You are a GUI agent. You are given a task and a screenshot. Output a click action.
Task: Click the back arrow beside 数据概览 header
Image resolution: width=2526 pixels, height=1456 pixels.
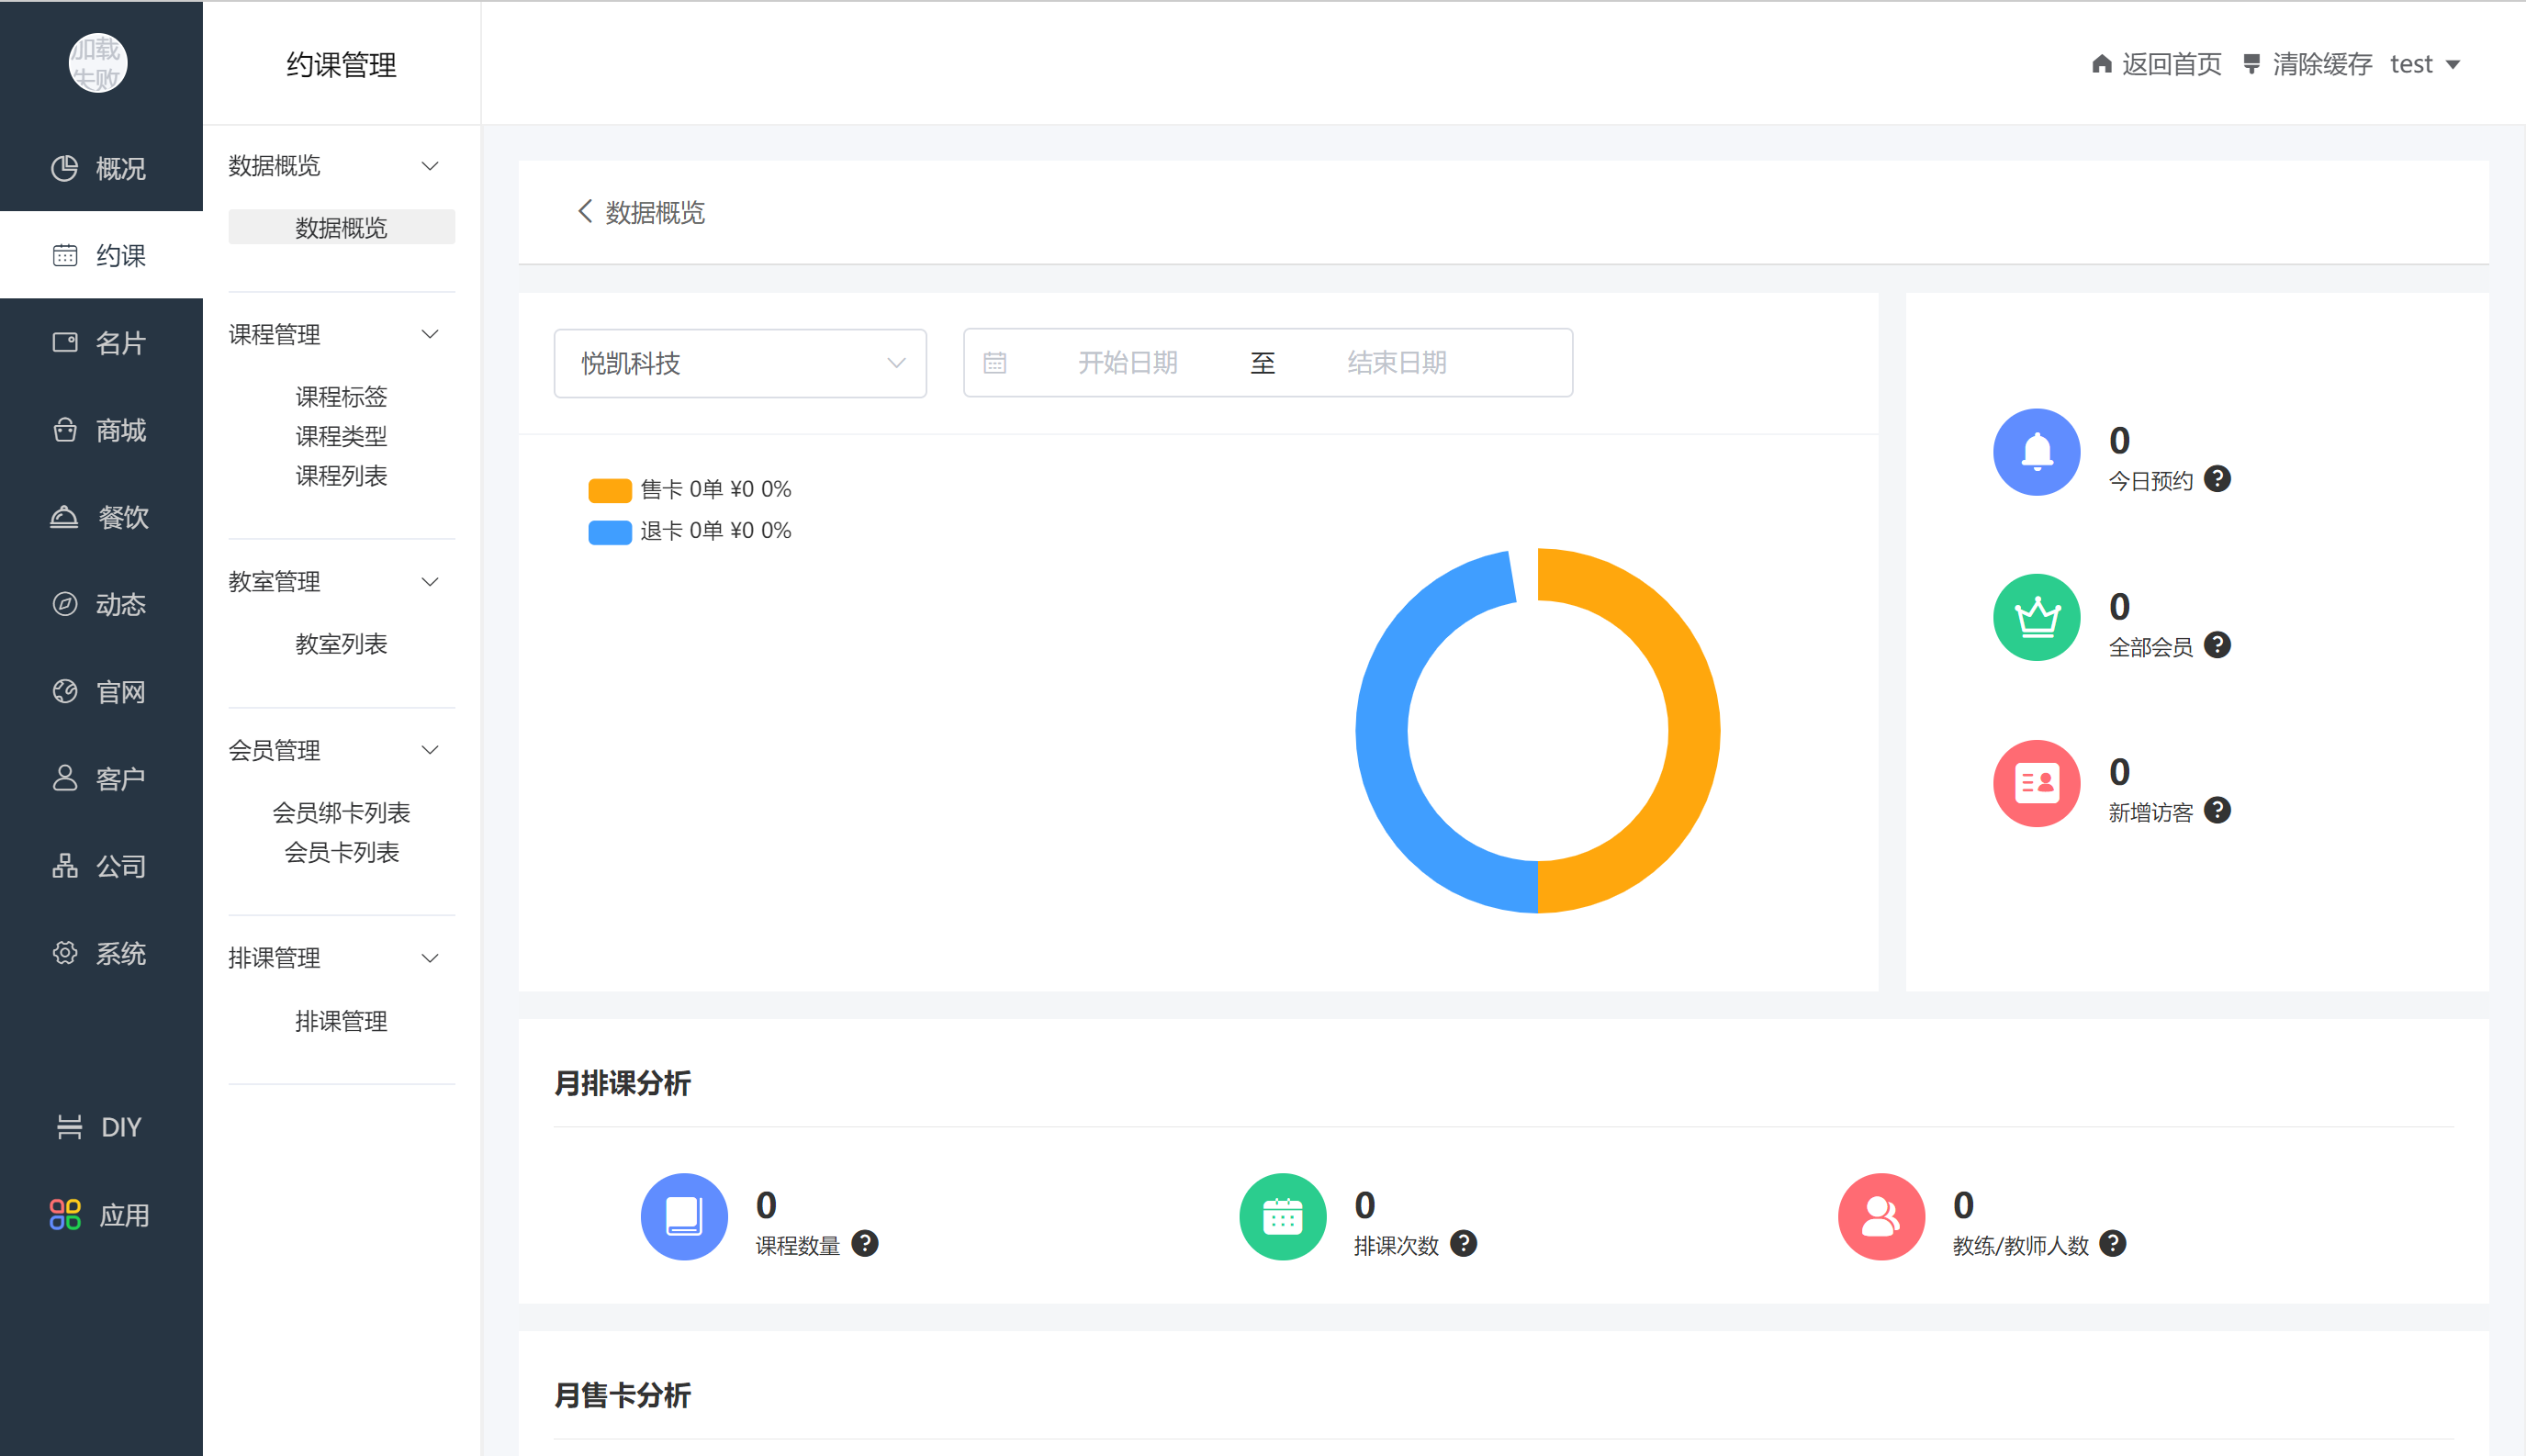[585, 211]
